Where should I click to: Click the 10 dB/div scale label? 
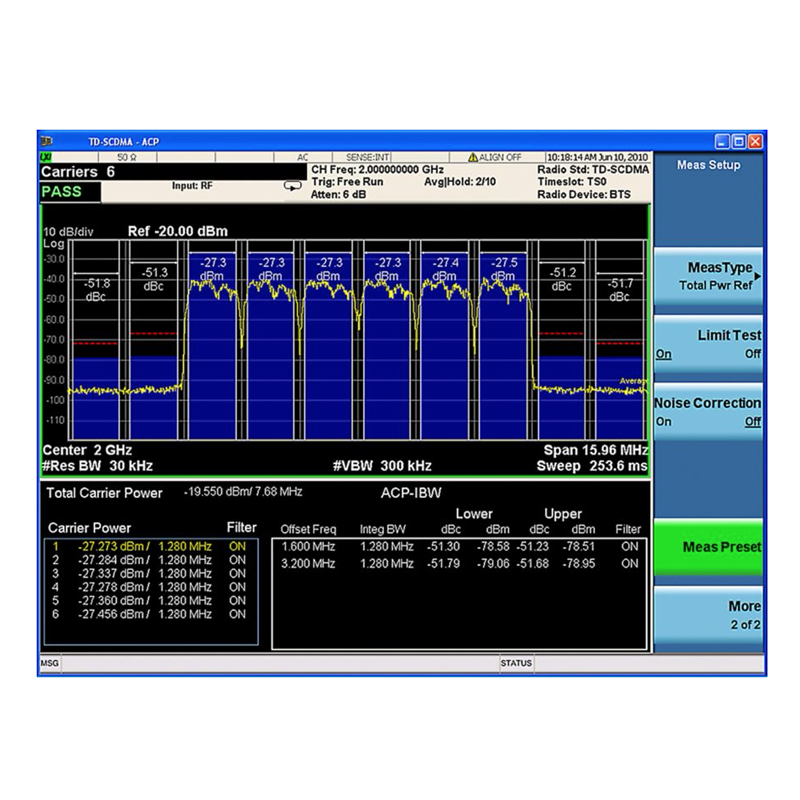[x=68, y=232]
